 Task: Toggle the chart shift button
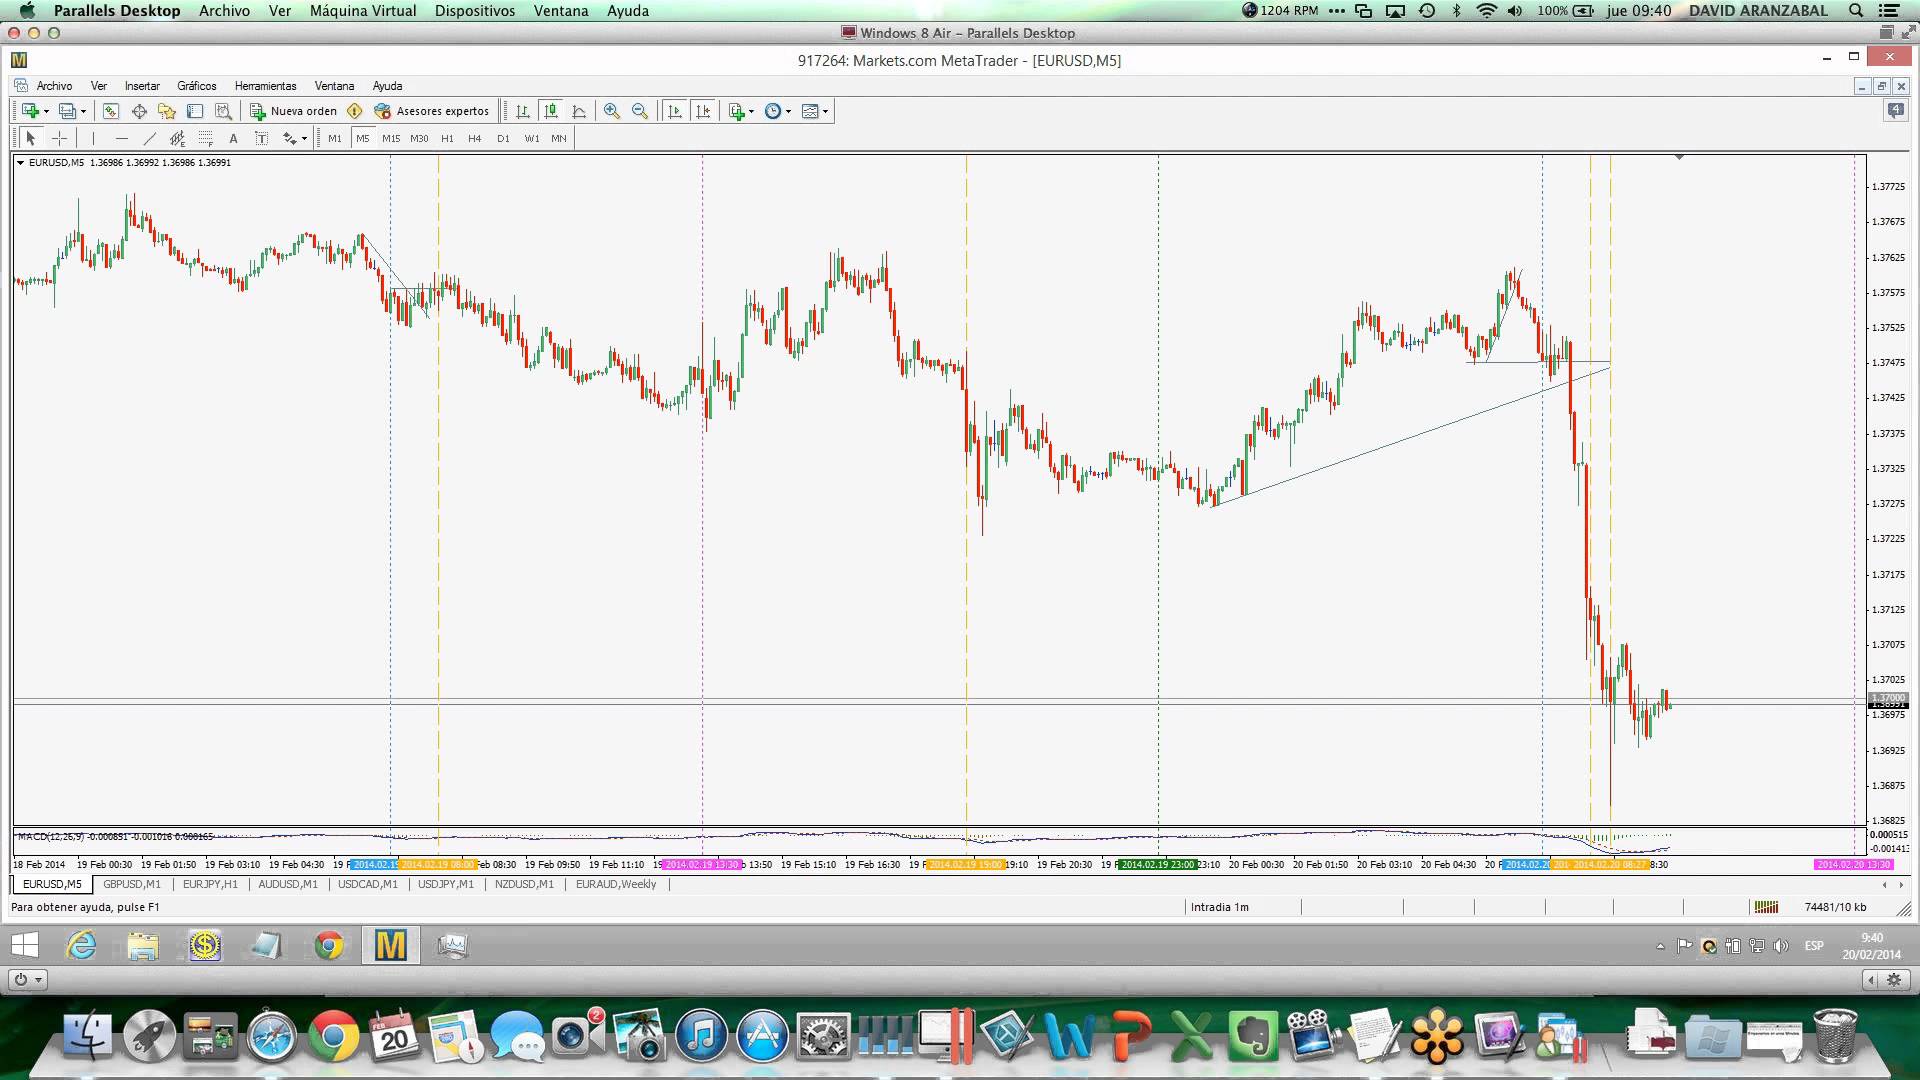pos(703,111)
